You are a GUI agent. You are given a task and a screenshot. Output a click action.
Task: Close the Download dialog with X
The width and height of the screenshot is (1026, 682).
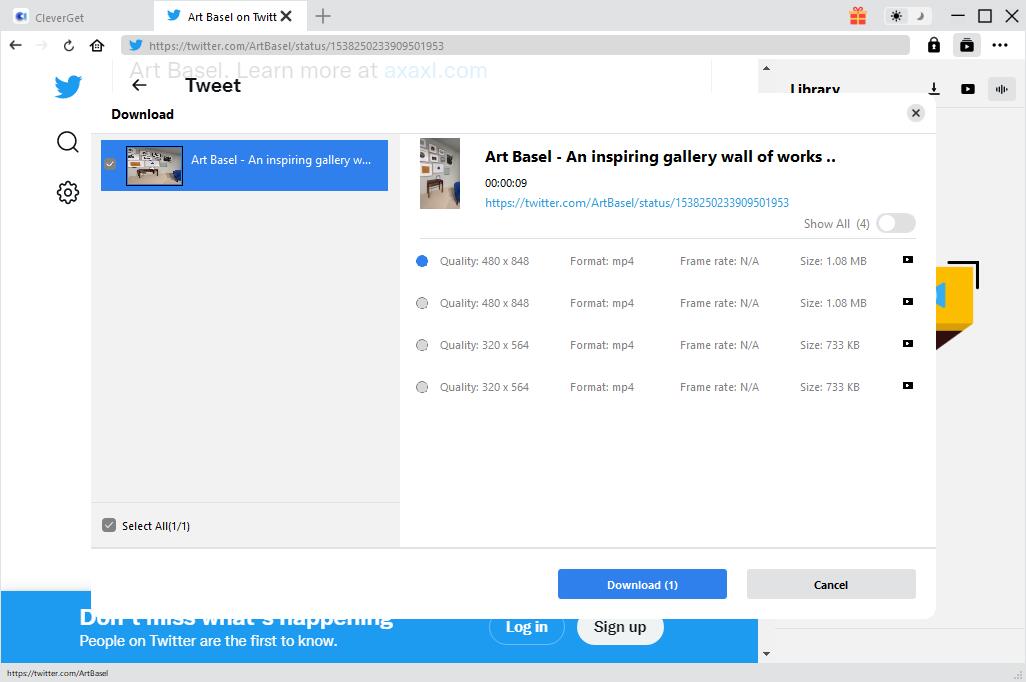point(915,113)
